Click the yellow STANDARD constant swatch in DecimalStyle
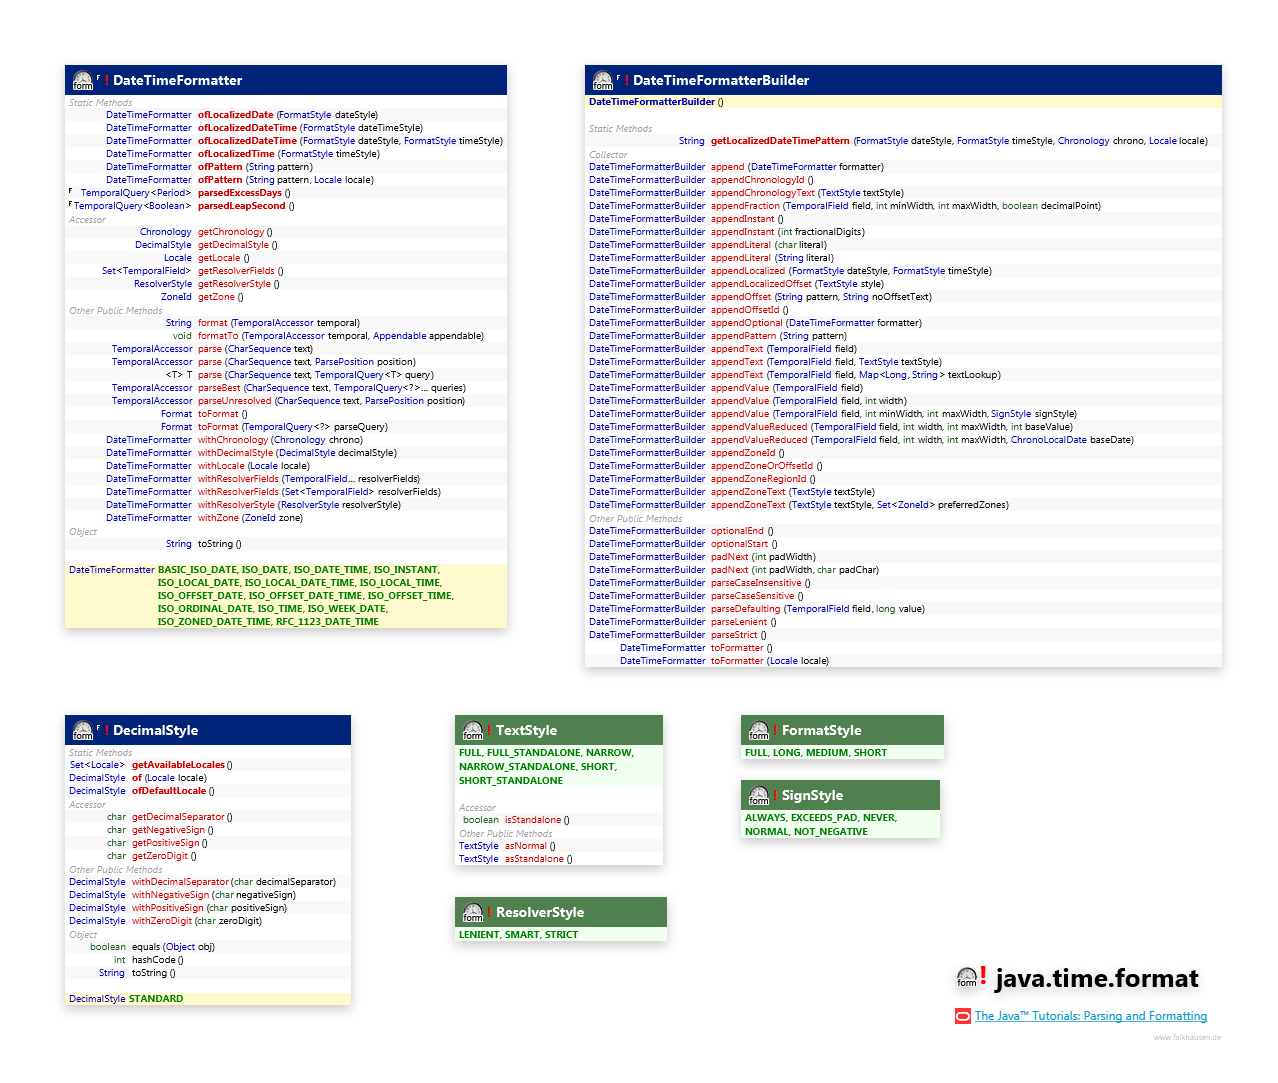1278x1083 pixels. 155,998
